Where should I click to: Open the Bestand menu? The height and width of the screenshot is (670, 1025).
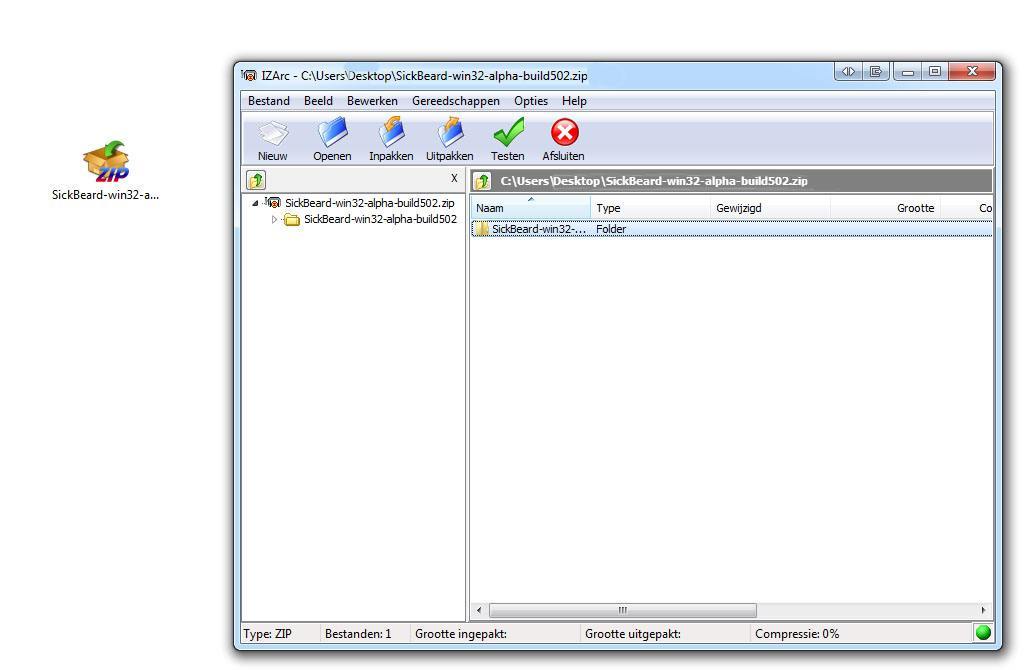tap(269, 101)
